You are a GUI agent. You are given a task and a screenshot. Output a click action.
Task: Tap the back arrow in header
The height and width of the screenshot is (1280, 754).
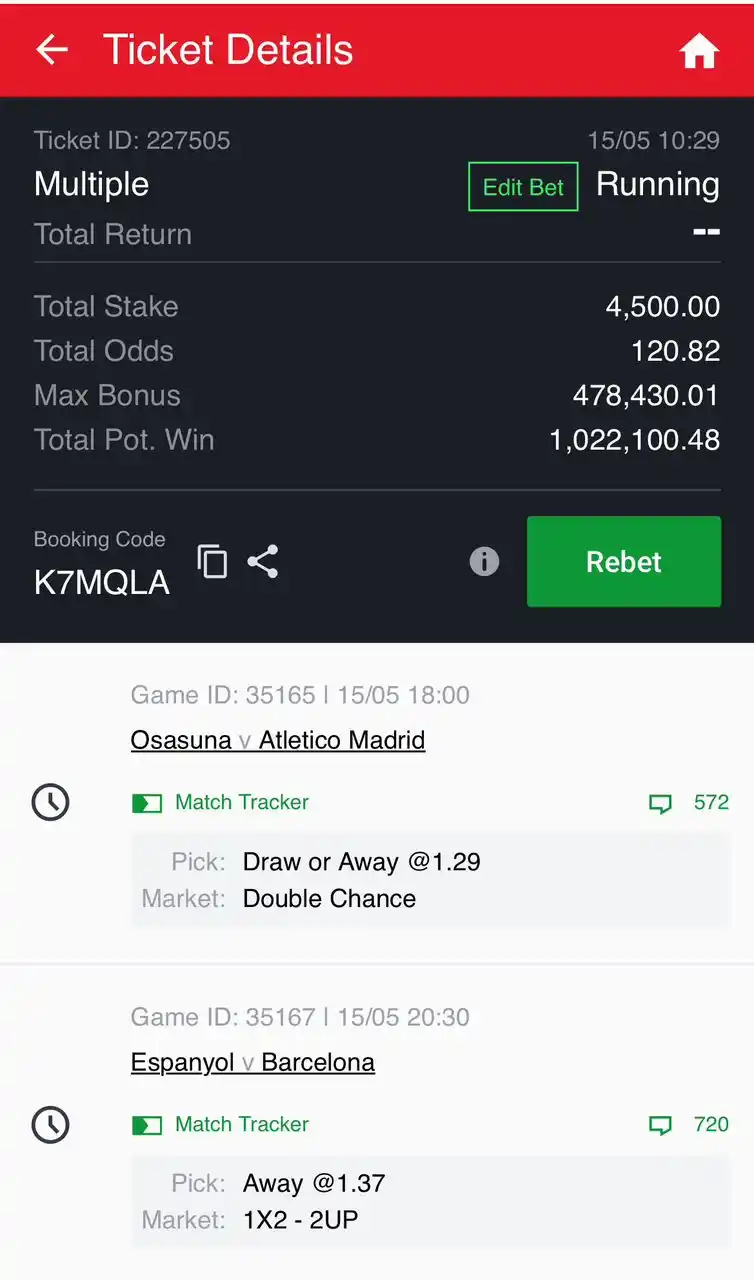point(52,50)
